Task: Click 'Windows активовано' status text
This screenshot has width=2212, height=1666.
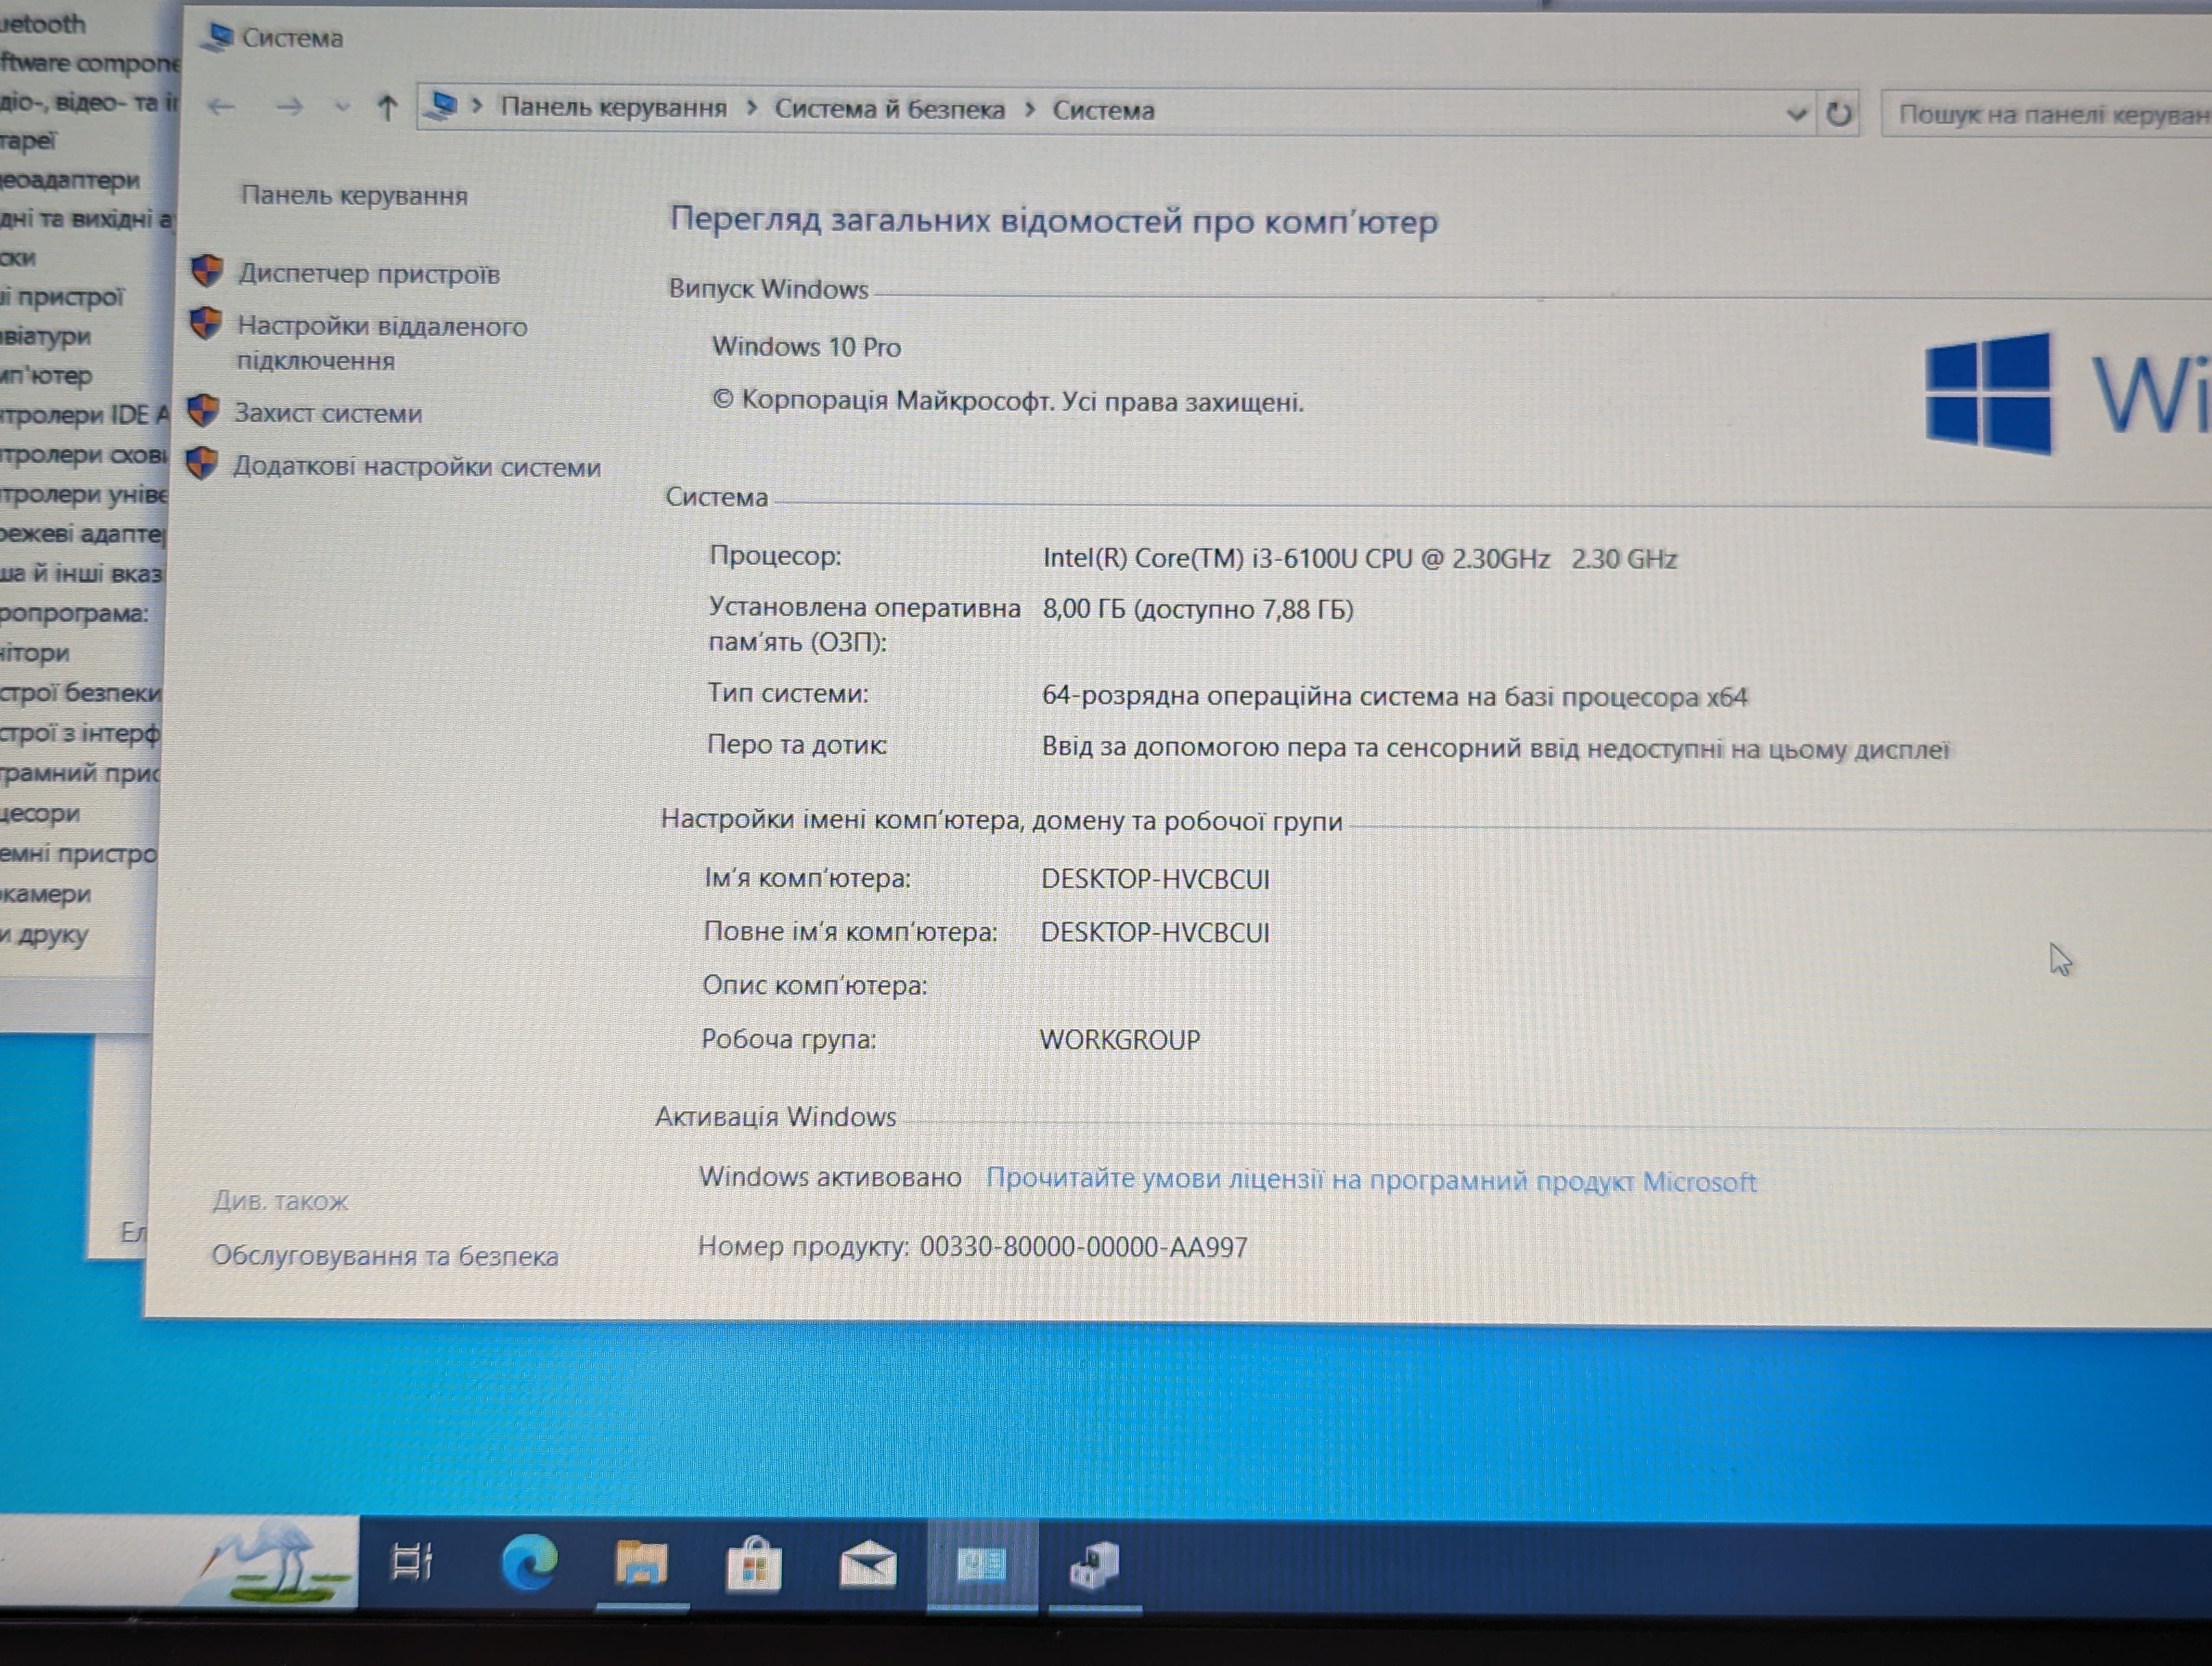Action: [830, 1177]
